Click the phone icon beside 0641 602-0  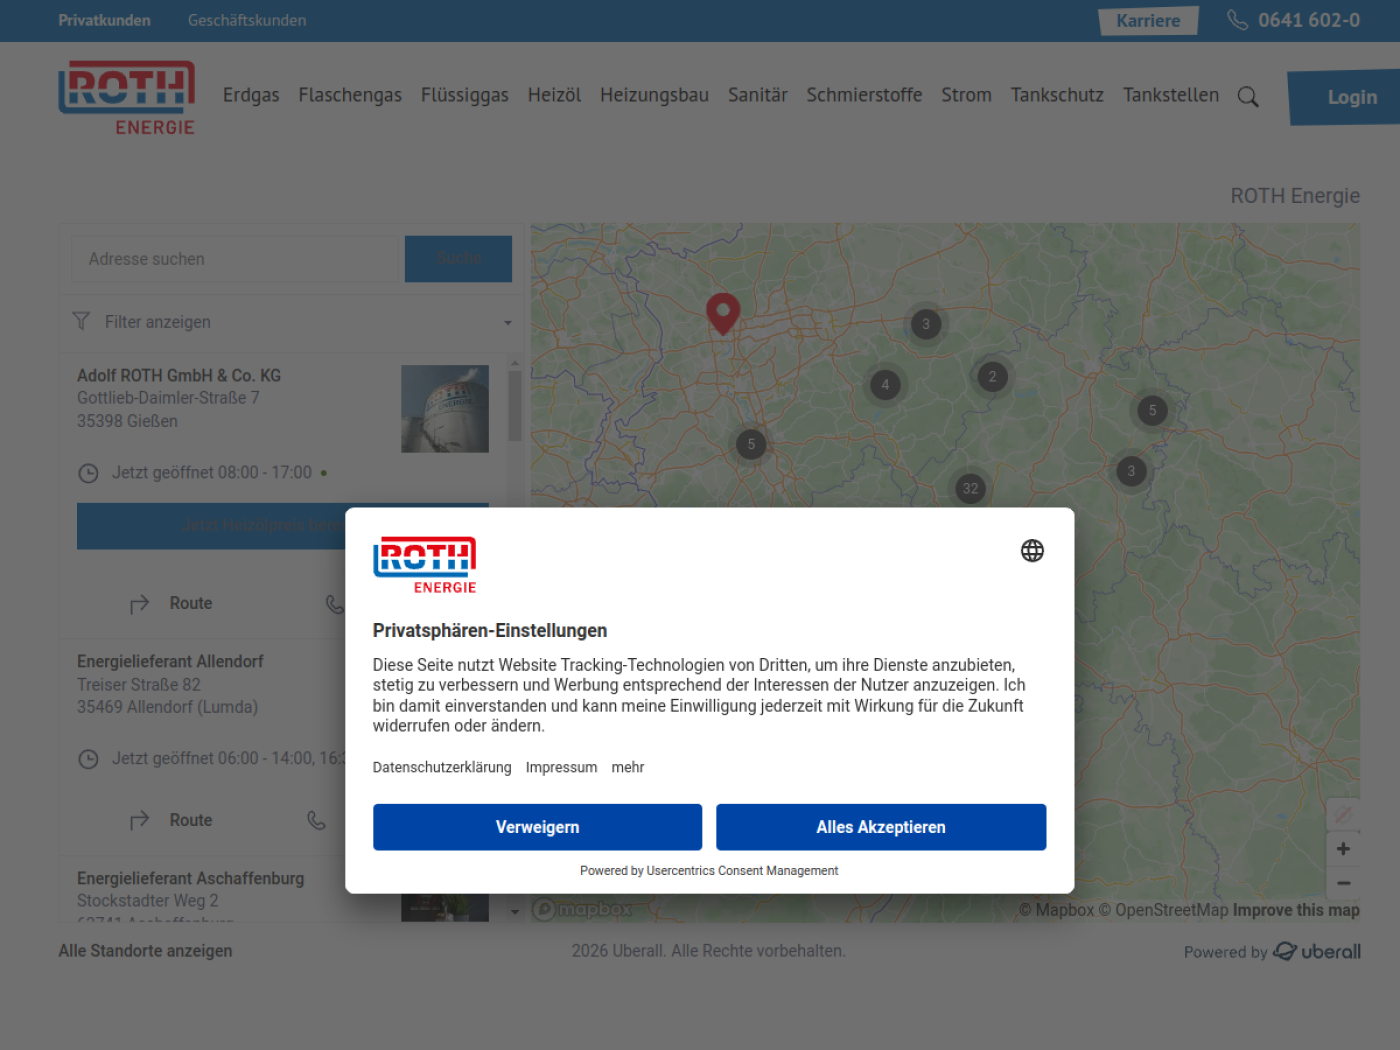pos(1238,20)
